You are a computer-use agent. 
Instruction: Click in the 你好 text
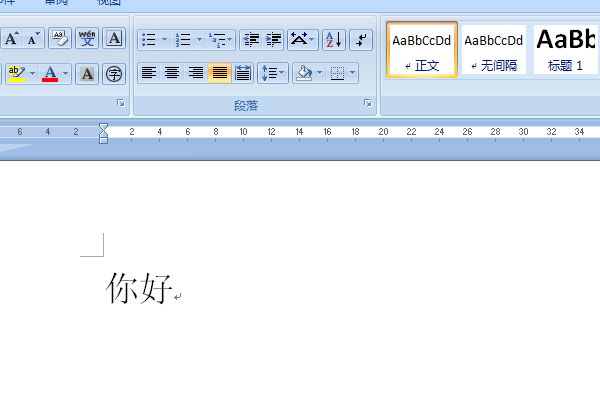pyautogui.click(x=139, y=288)
